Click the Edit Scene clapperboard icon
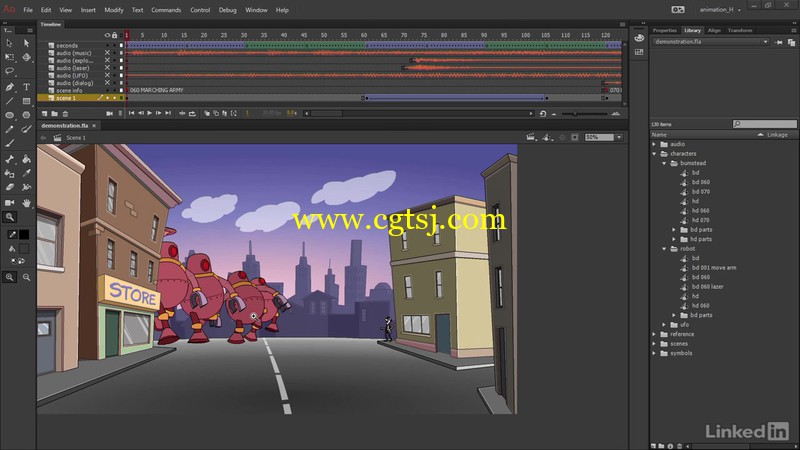800x450 pixels. coord(531,137)
